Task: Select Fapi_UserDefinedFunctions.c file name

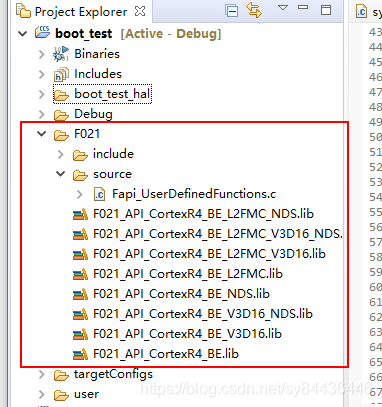Action: tap(194, 194)
